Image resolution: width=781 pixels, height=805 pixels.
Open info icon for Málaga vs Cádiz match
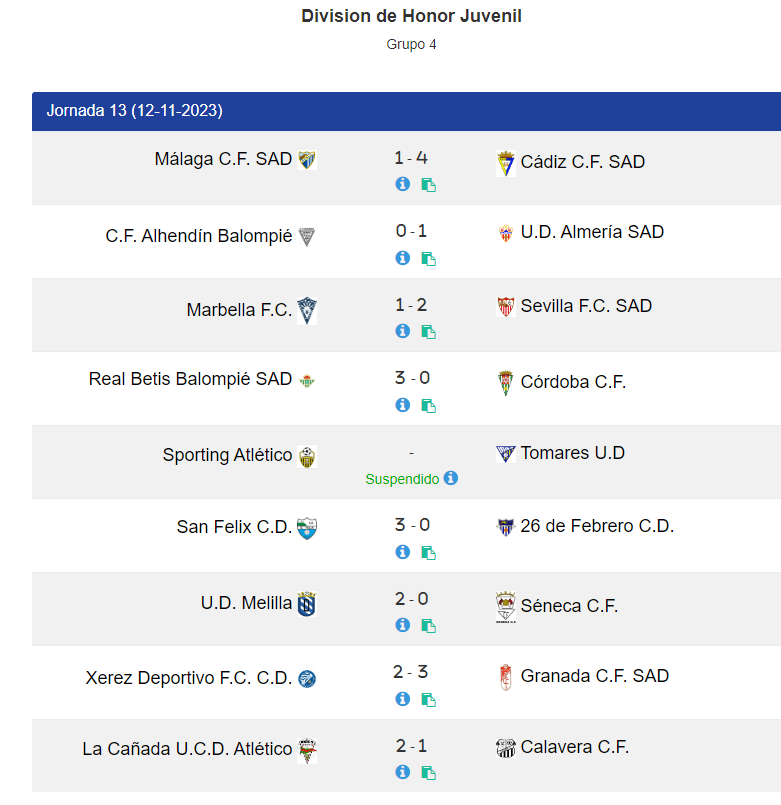(x=403, y=184)
